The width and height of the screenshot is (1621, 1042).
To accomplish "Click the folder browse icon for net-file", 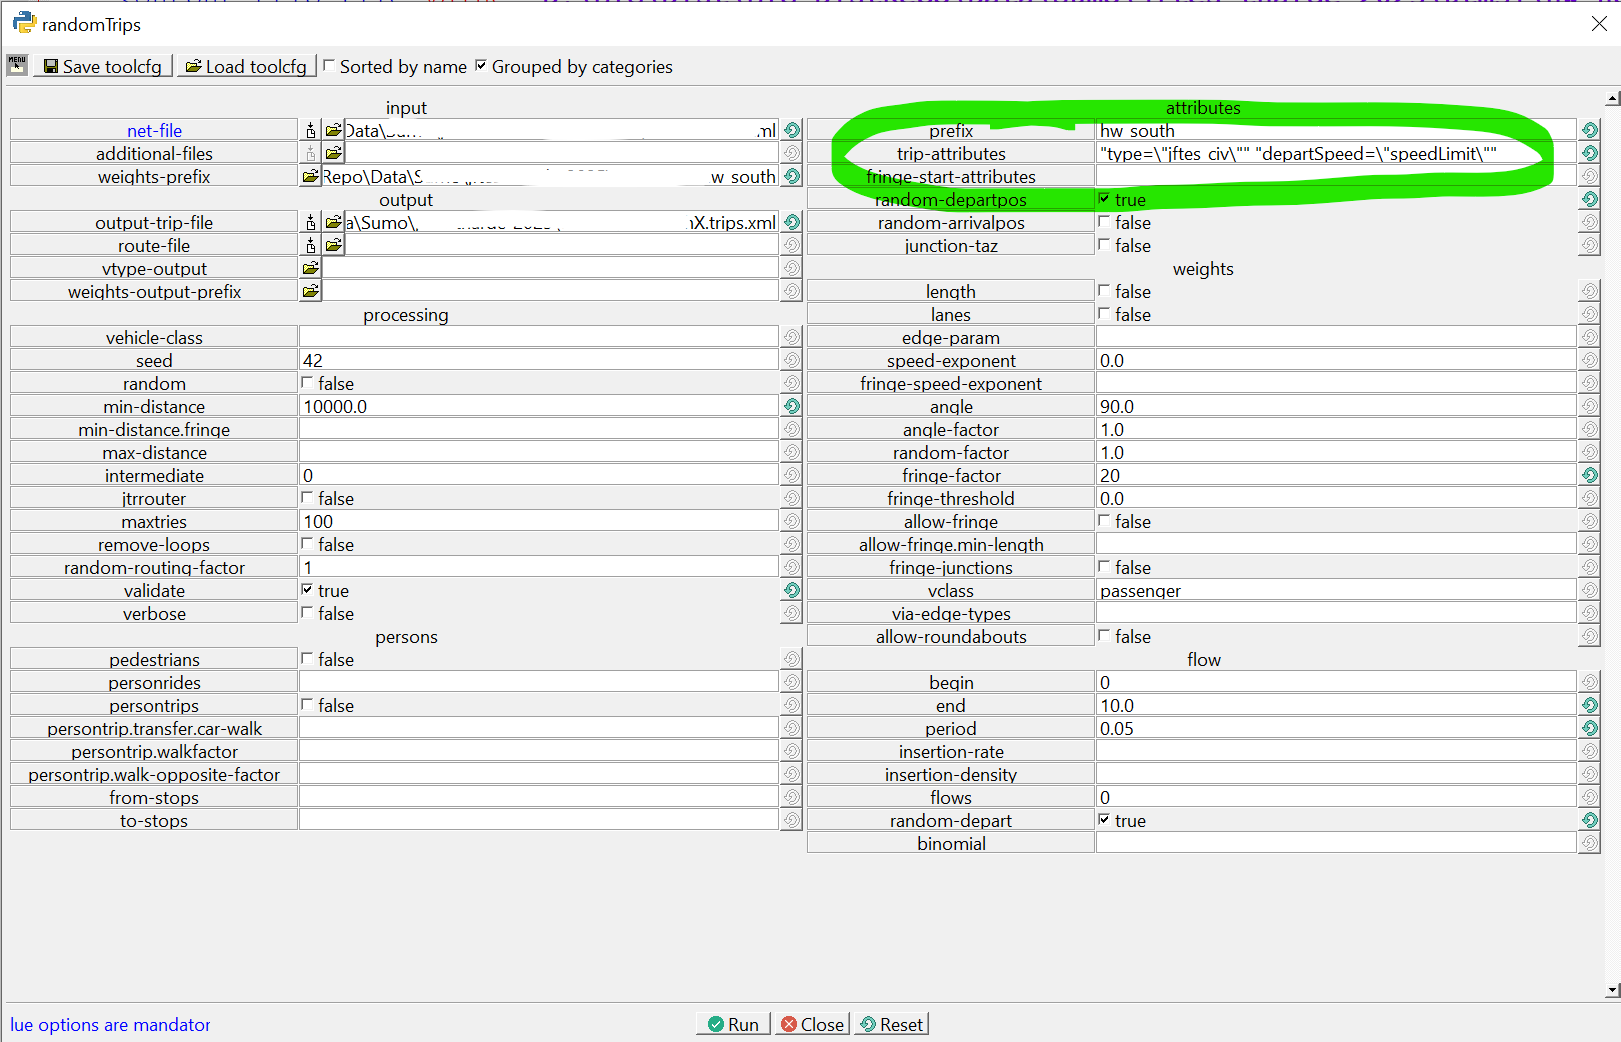I will 333,130.
